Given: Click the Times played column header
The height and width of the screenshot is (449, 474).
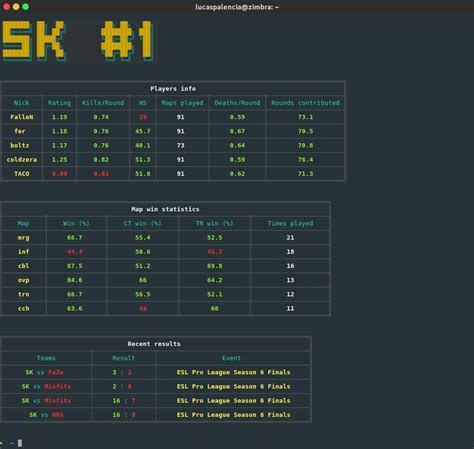Looking at the screenshot, I should pos(290,223).
